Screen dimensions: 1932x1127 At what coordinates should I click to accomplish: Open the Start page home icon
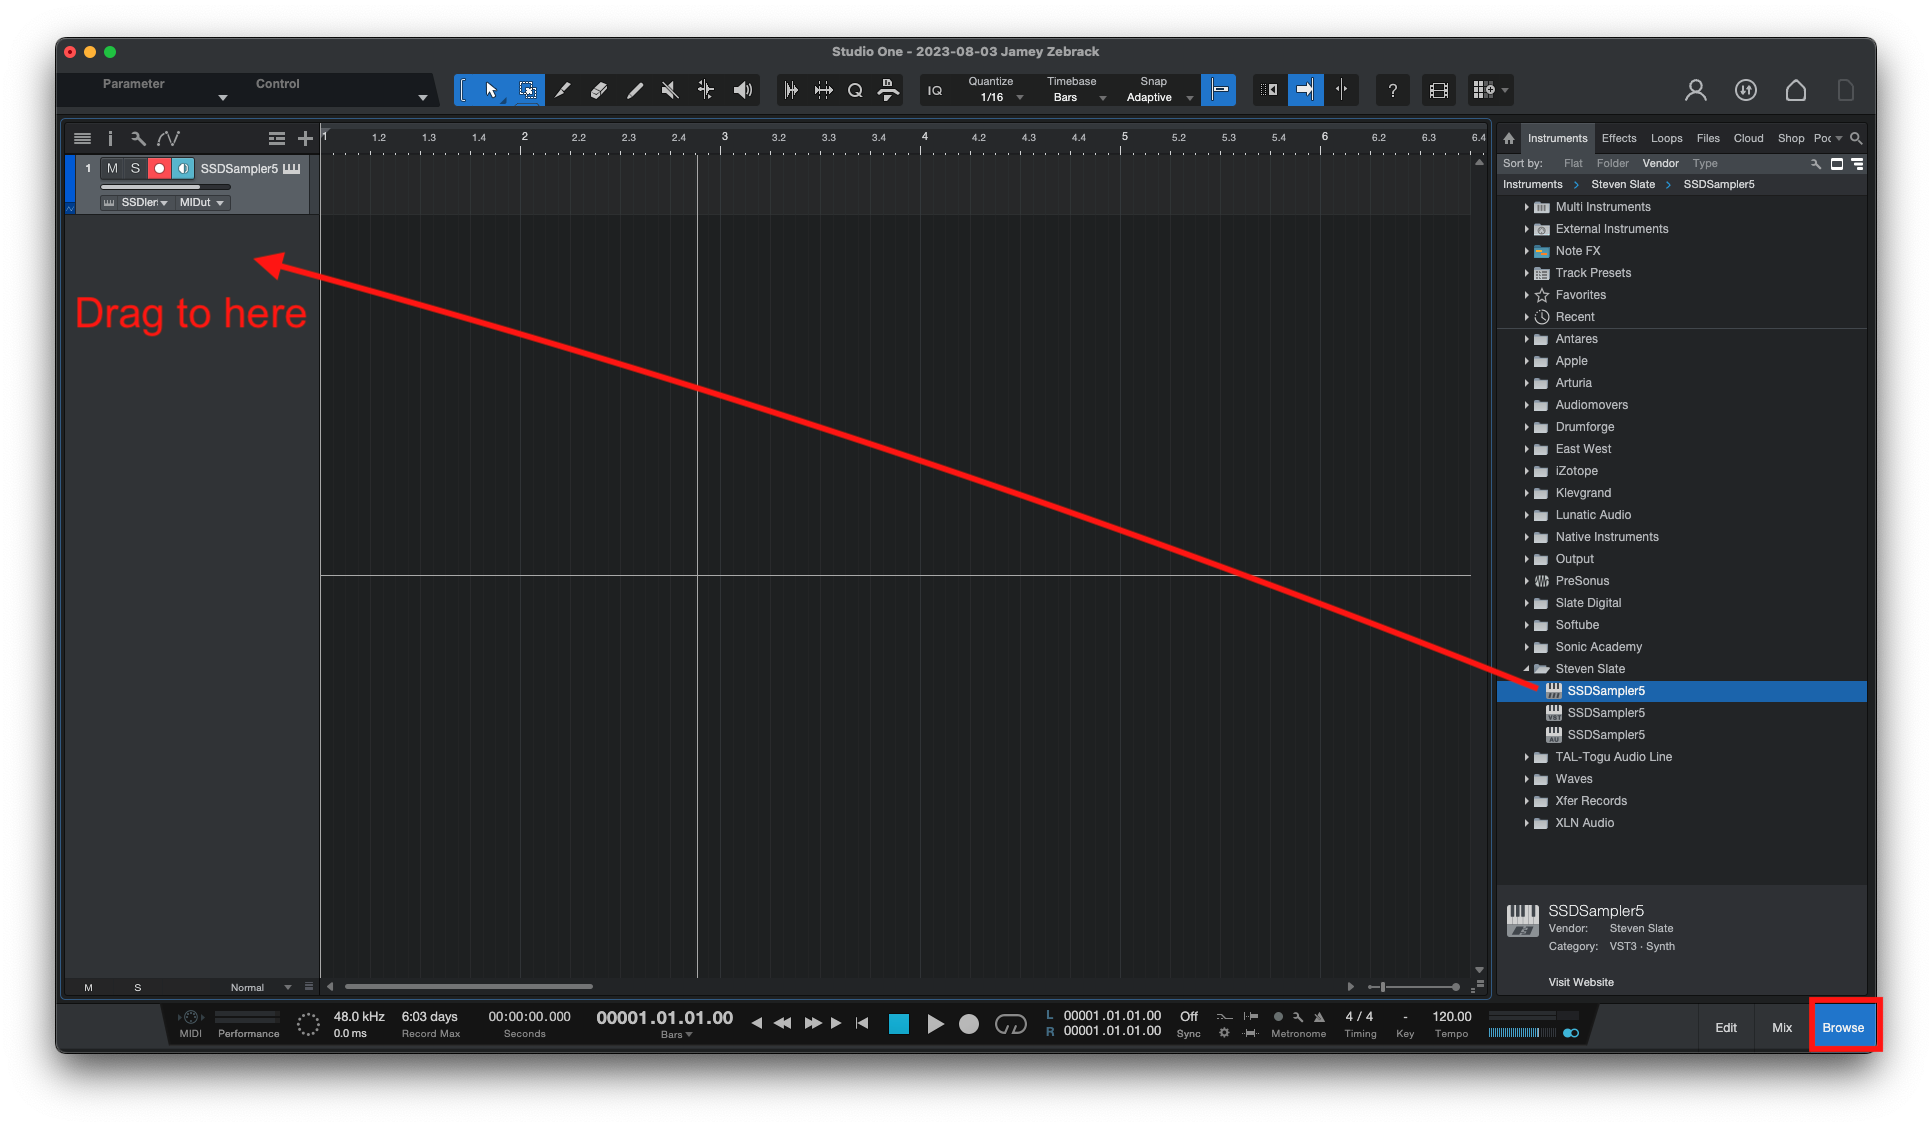coord(1796,90)
